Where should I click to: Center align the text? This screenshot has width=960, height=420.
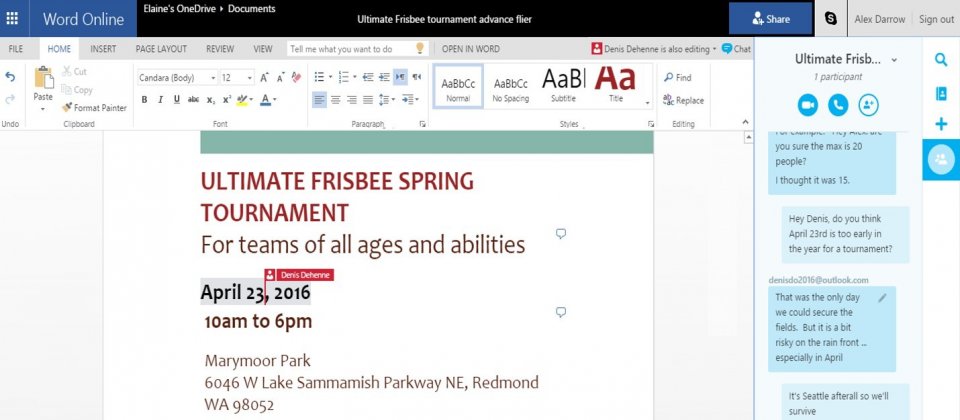point(336,99)
